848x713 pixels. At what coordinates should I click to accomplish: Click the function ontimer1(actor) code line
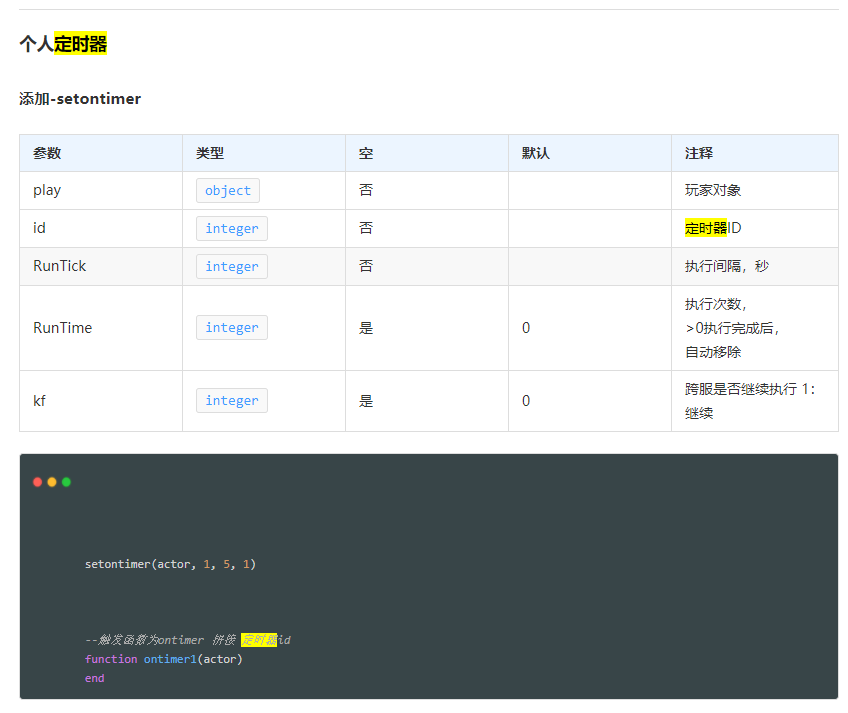[164, 659]
